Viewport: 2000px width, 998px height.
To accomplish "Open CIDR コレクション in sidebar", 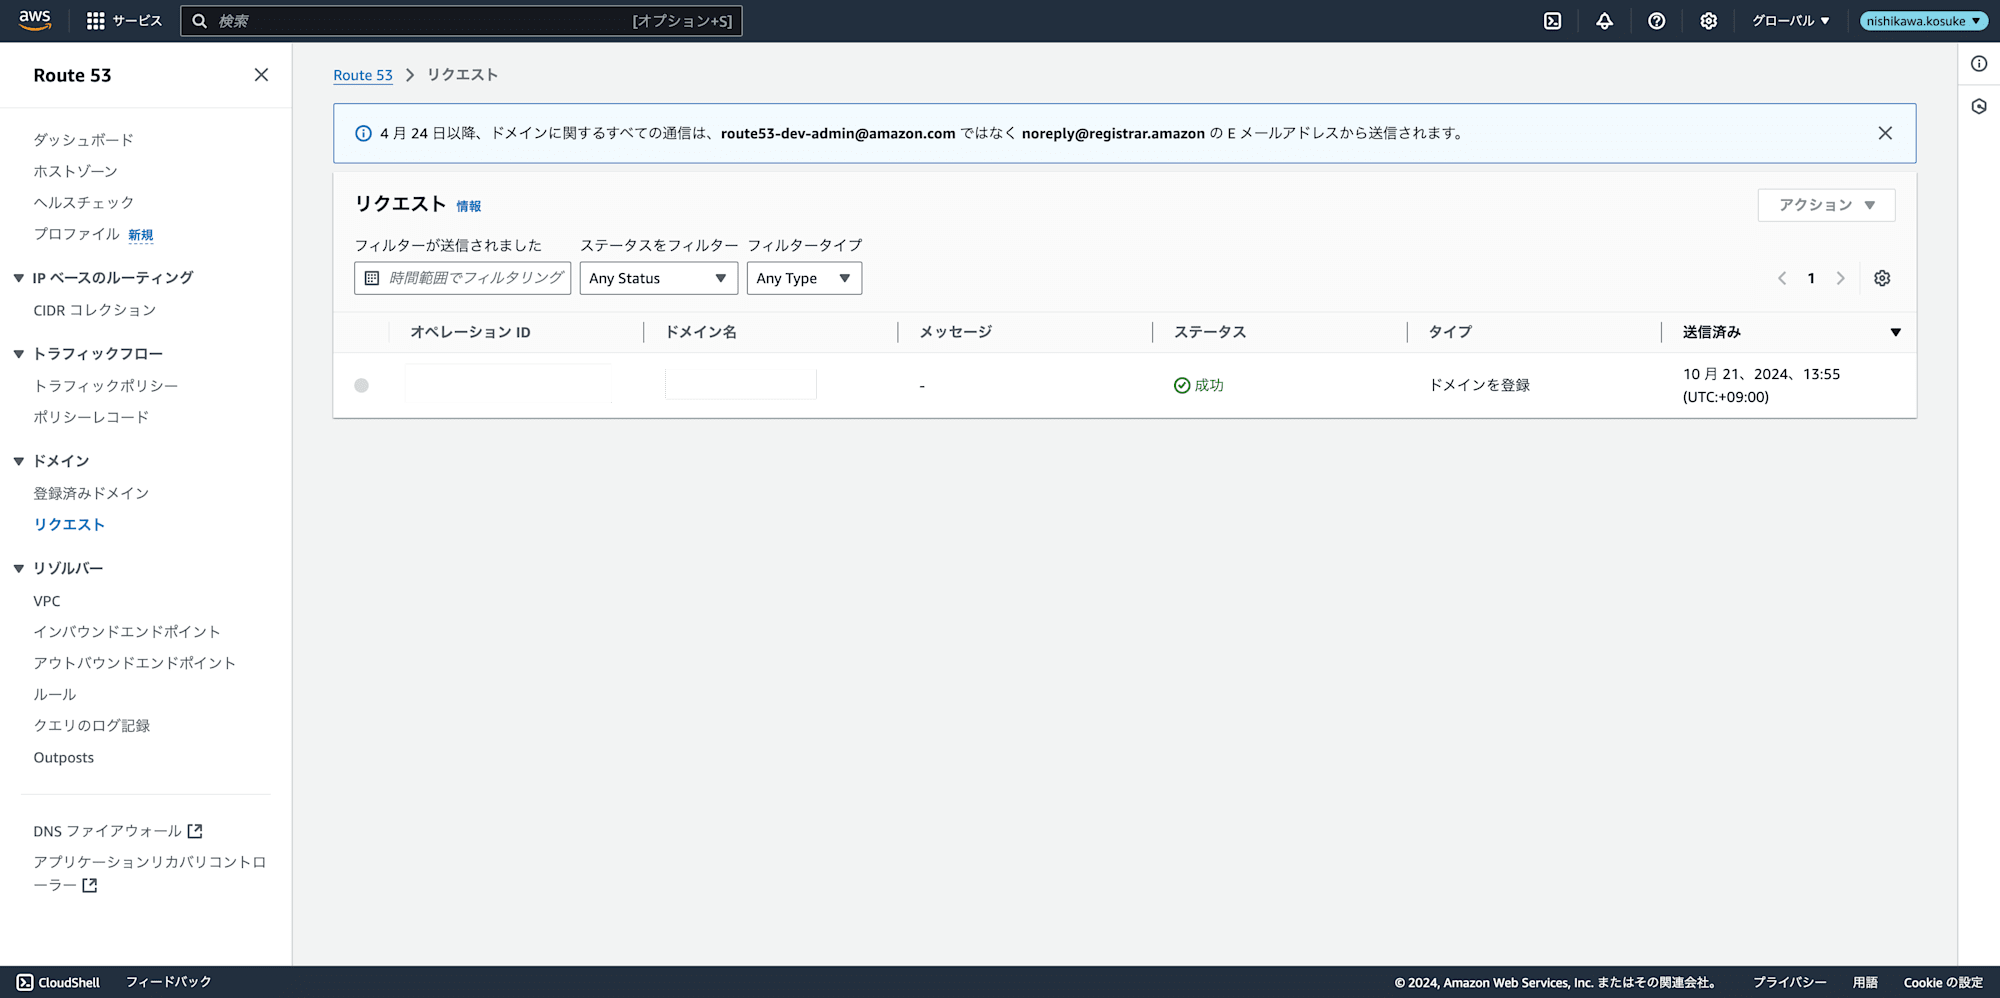I will pos(94,310).
